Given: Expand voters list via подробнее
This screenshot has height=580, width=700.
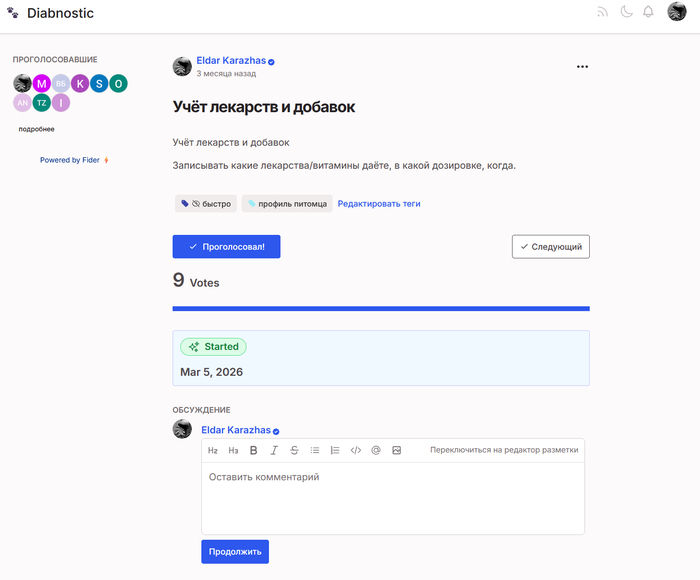Looking at the screenshot, I should point(36,129).
